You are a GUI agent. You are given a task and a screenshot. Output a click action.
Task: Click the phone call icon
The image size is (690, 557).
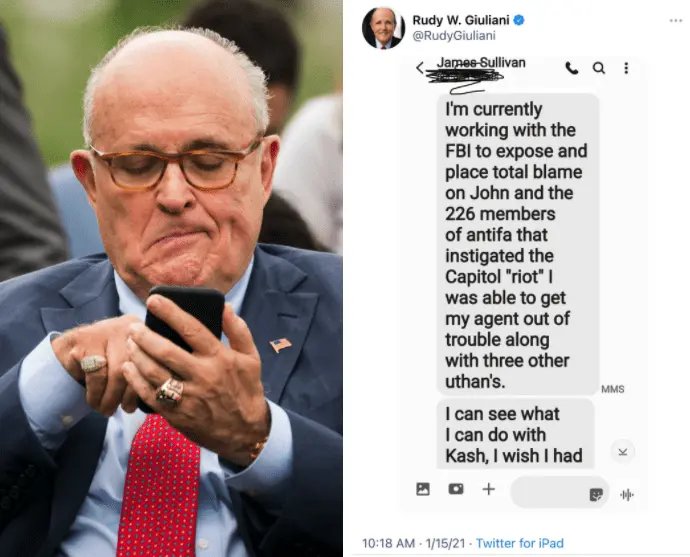pyautogui.click(x=572, y=68)
